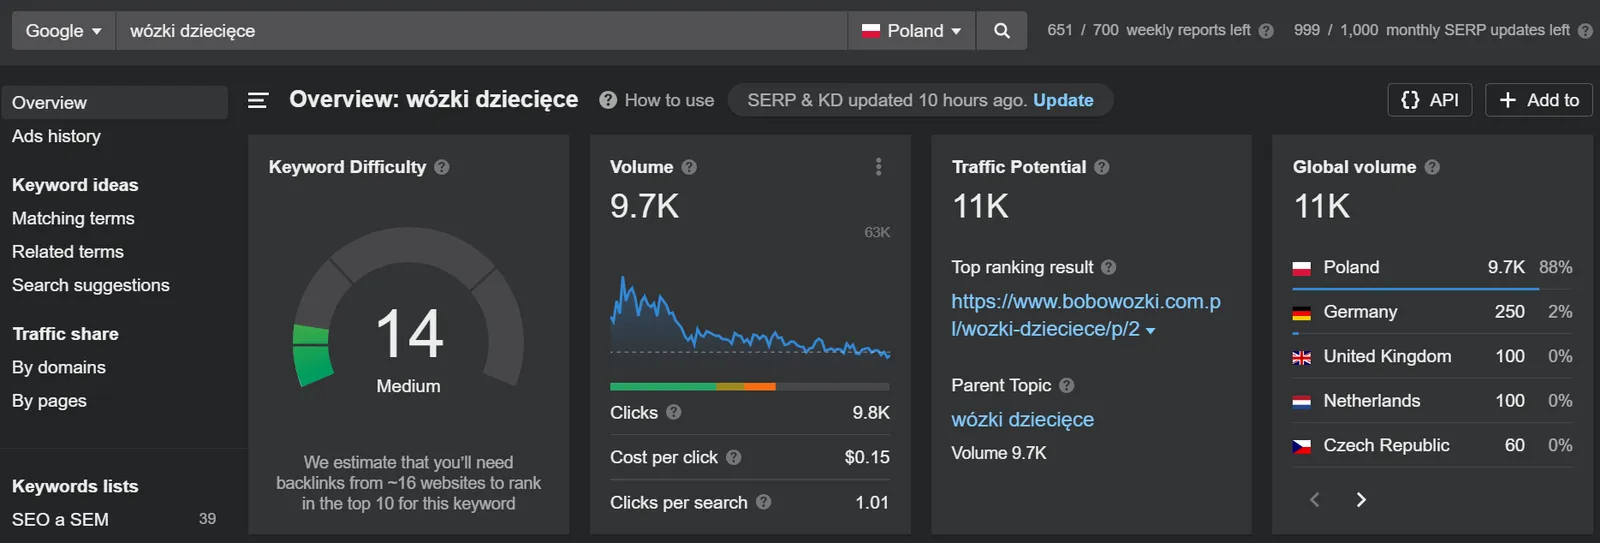Show Clicks info tooltip icon
Screen dimensions: 1600x543
[x=674, y=412]
